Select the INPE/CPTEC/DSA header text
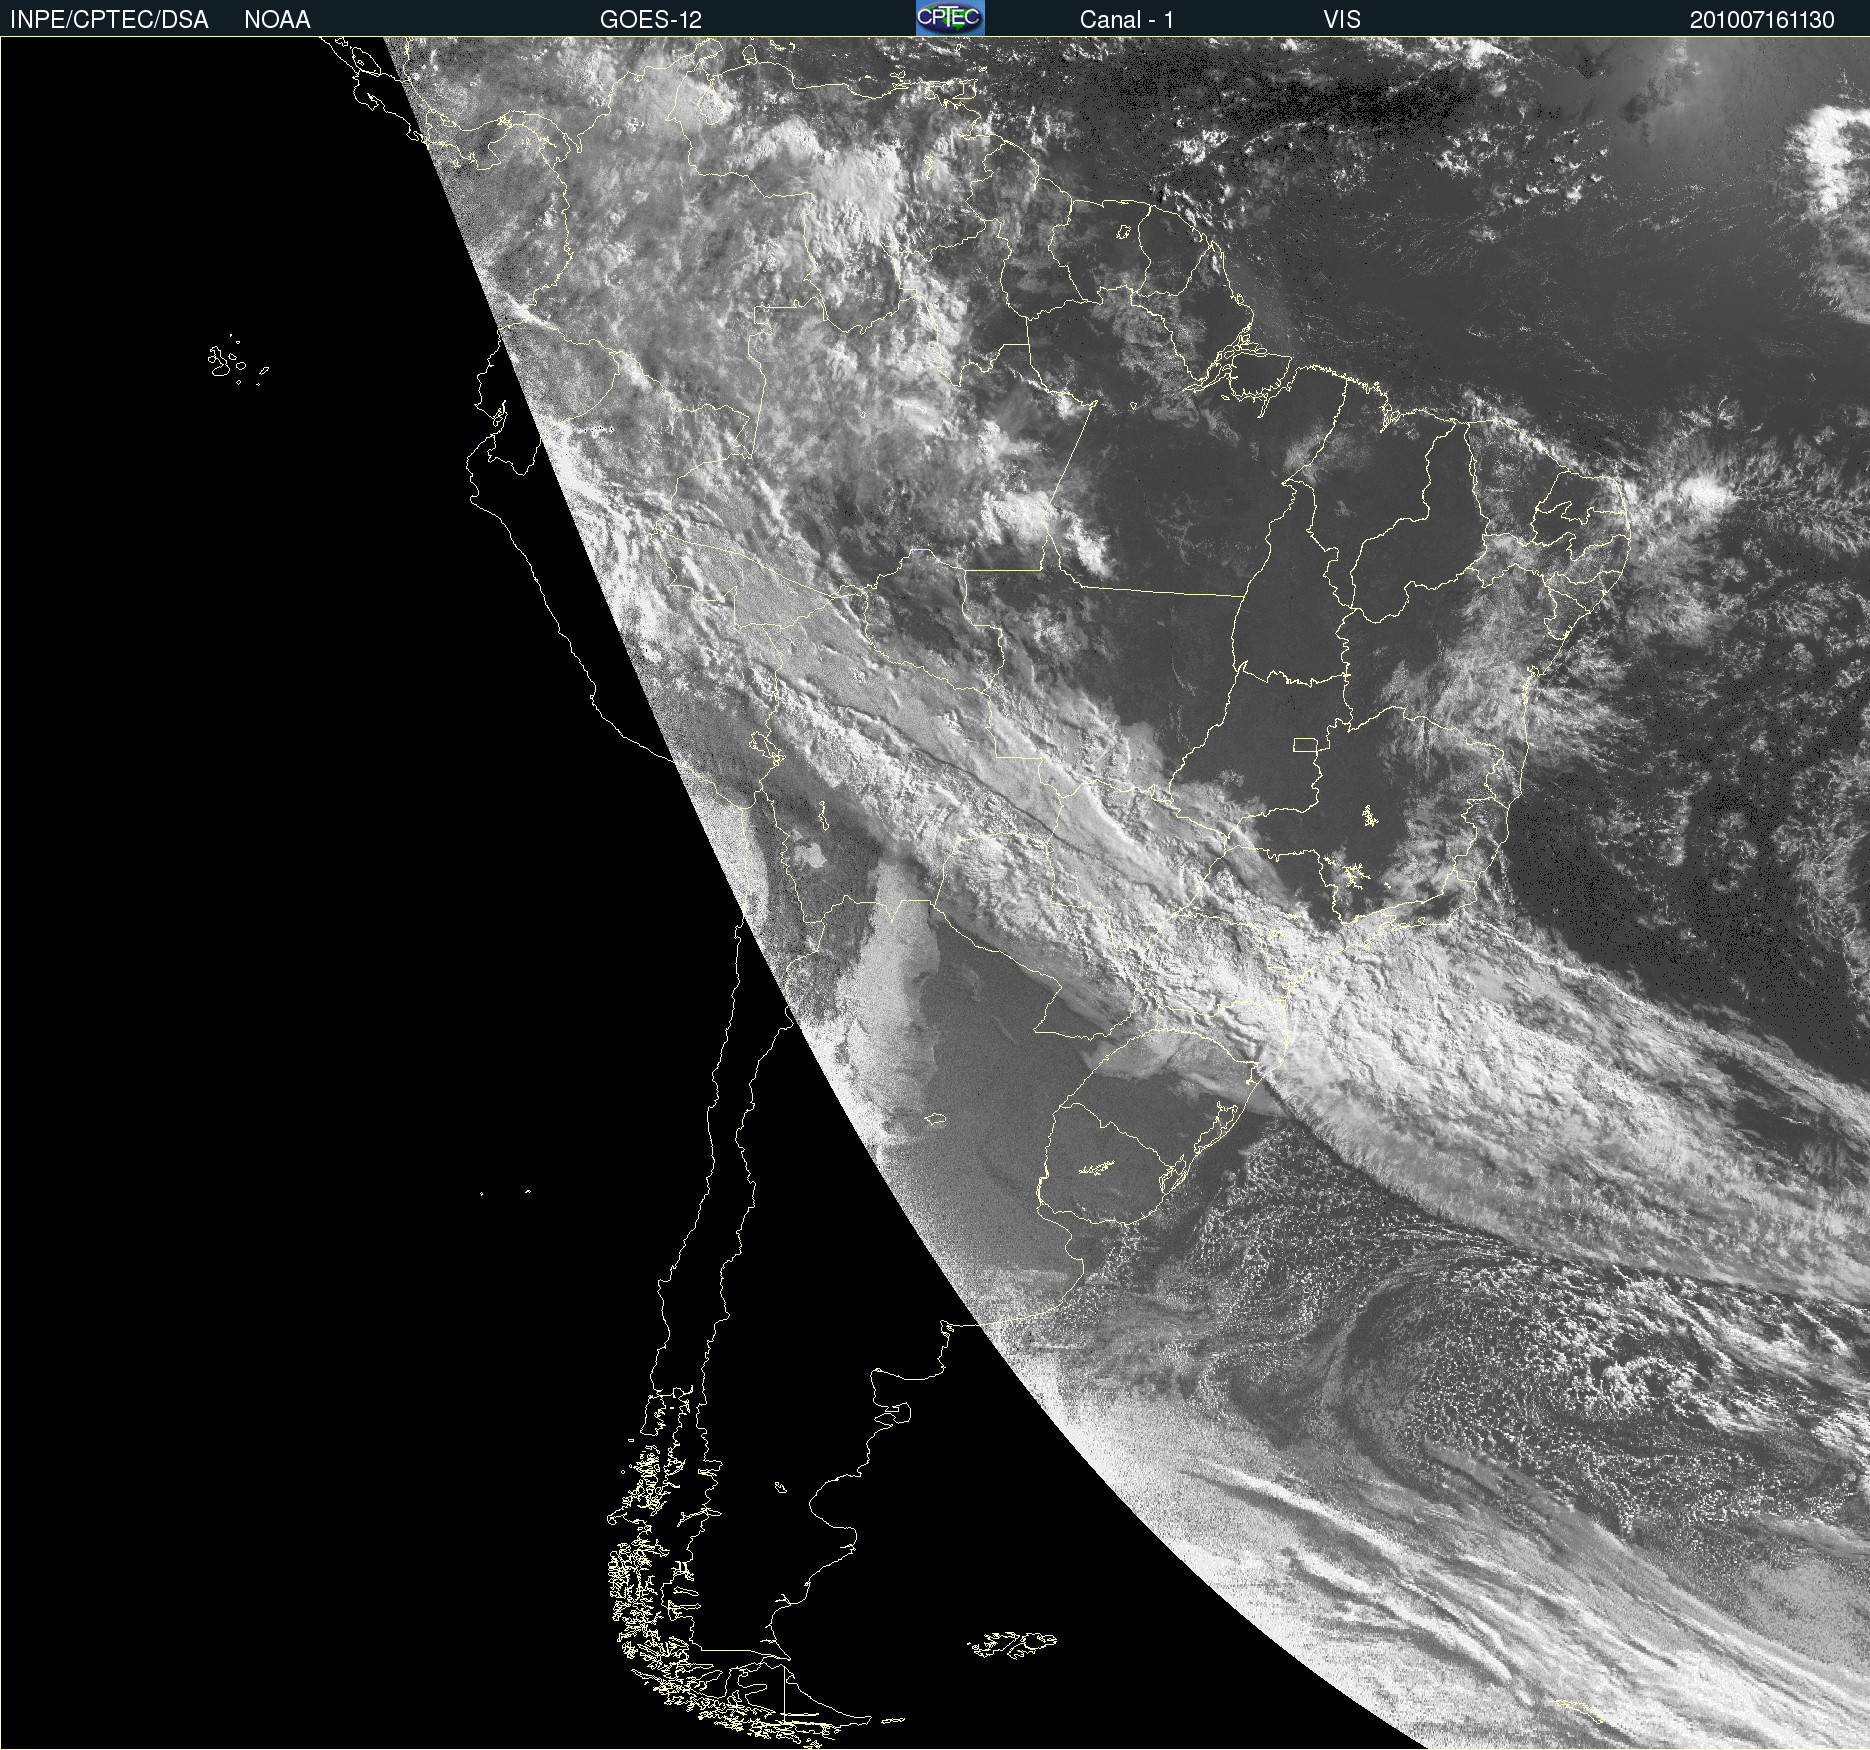 coord(109,20)
